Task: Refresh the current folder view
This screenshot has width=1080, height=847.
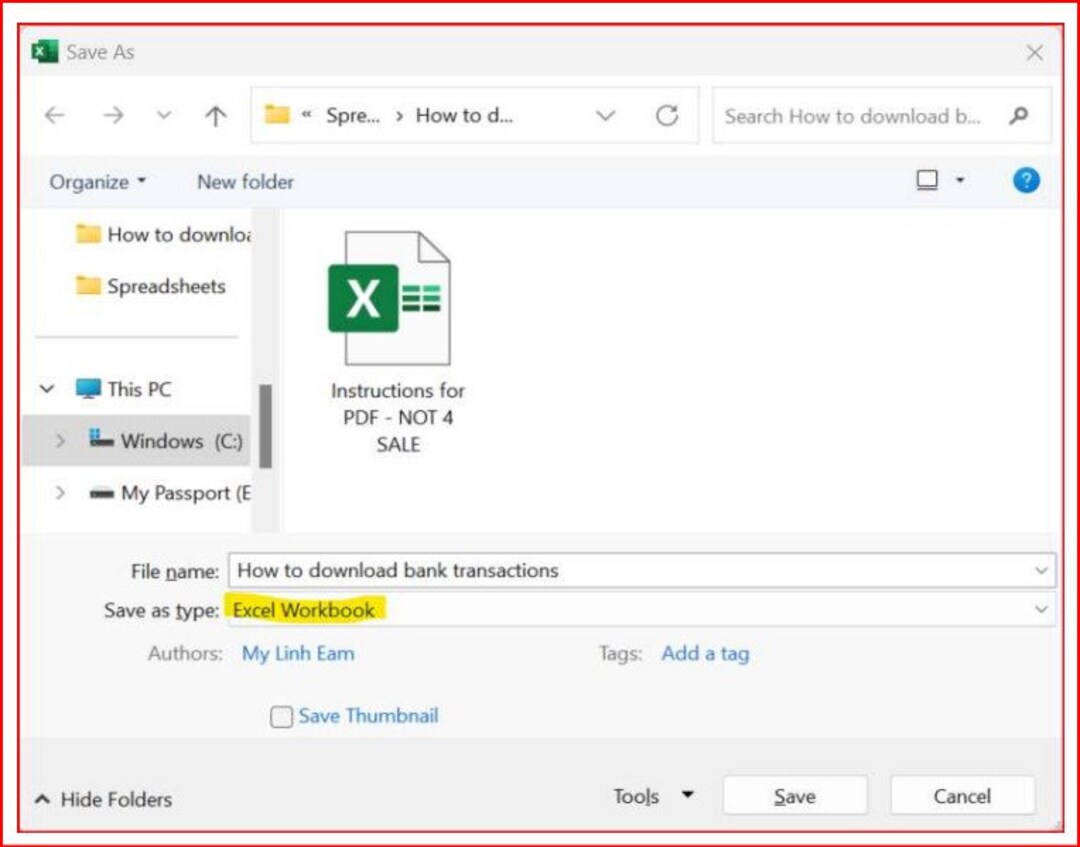Action: 668,115
